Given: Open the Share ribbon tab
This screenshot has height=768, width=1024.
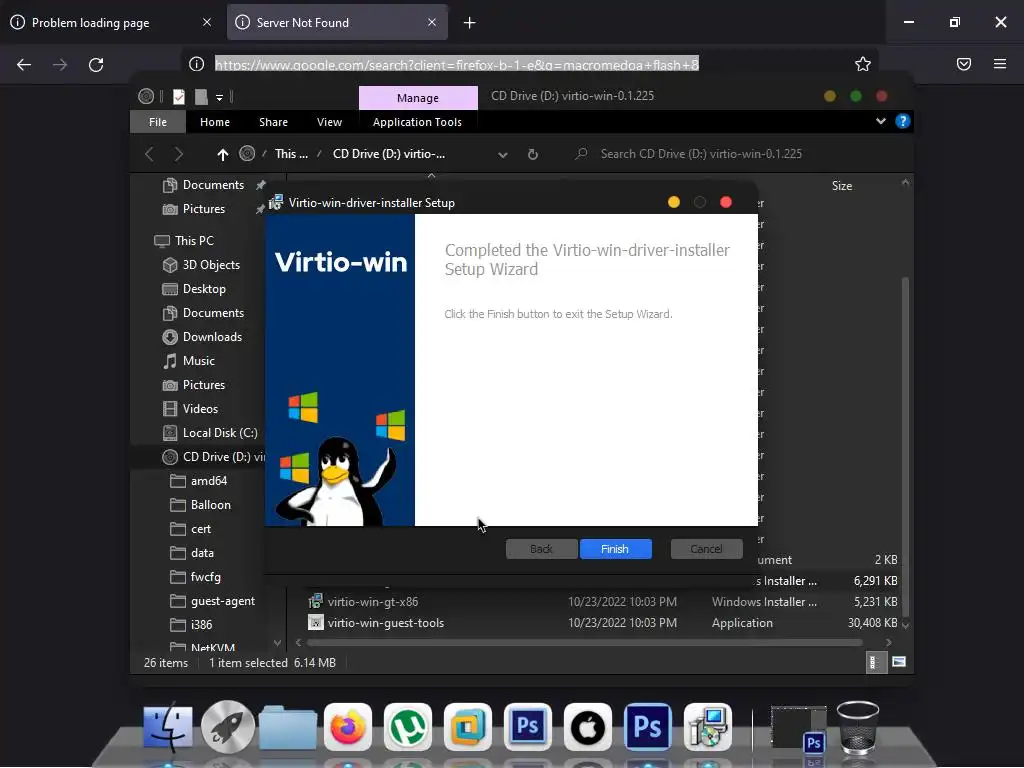Looking at the screenshot, I should click(273, 122).
